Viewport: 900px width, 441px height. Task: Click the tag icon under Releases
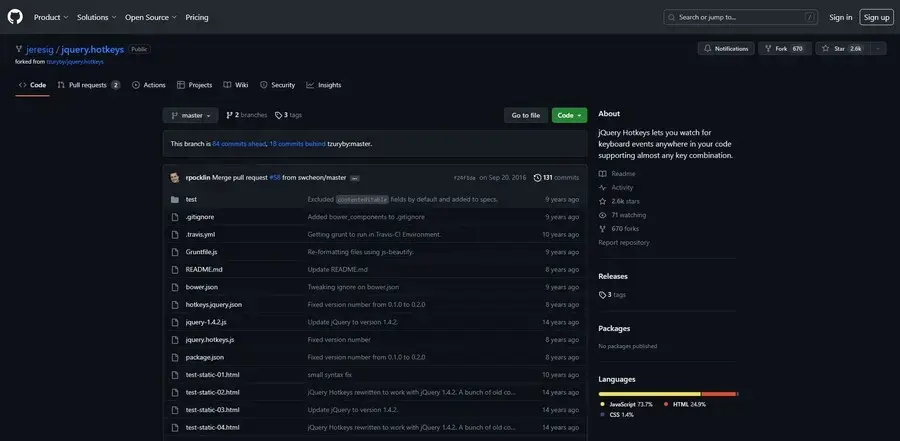click(602, 295)
